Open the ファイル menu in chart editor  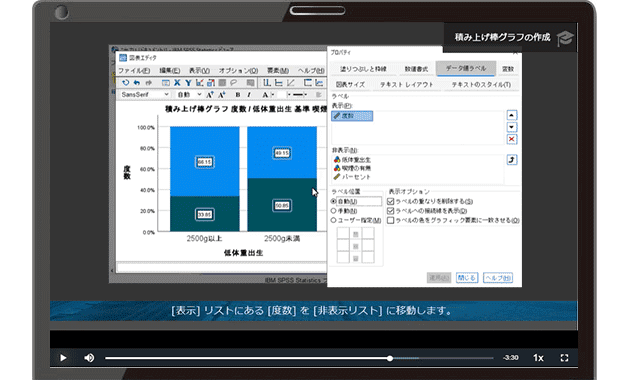[x=134, y=70]
